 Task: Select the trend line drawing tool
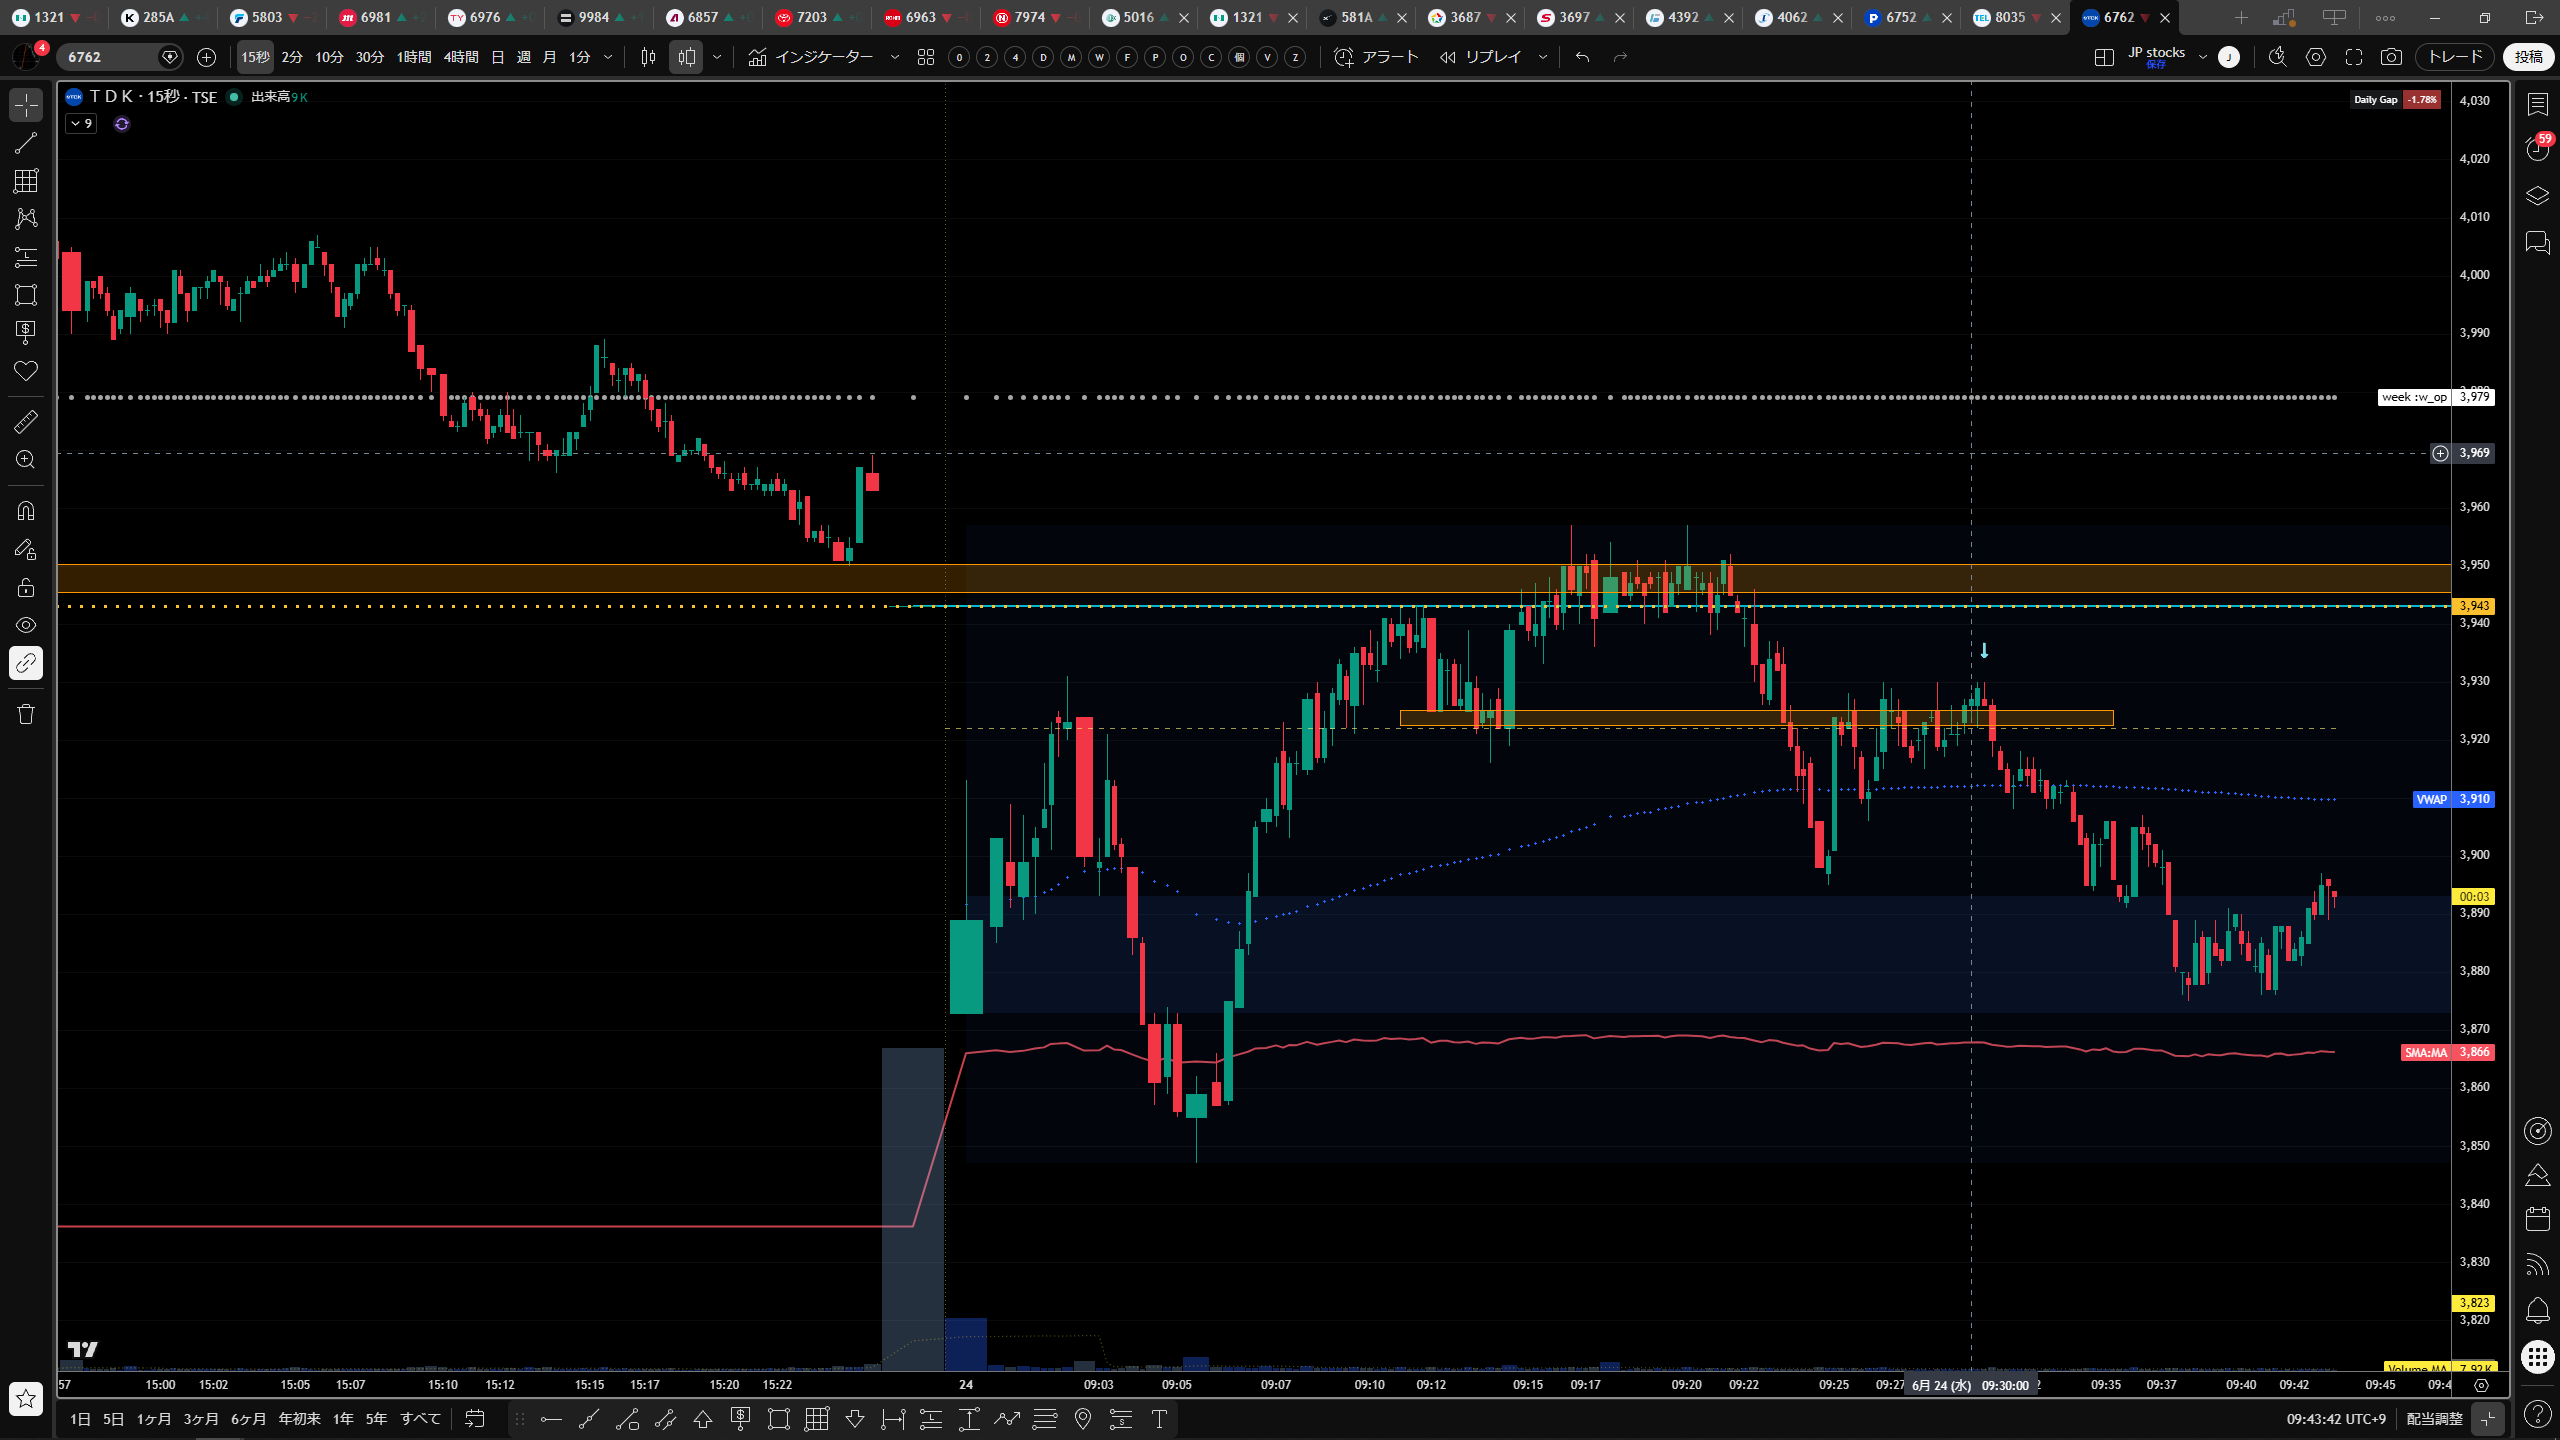[x=26, y=143]
